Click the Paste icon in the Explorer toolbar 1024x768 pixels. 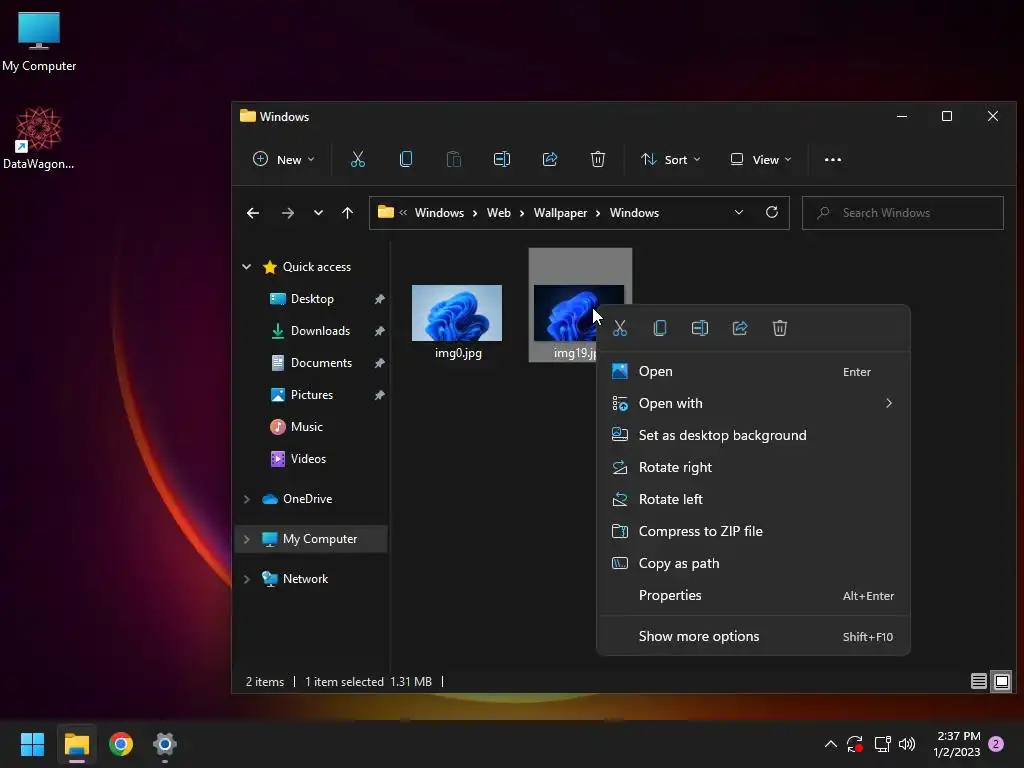pos(454,159)
